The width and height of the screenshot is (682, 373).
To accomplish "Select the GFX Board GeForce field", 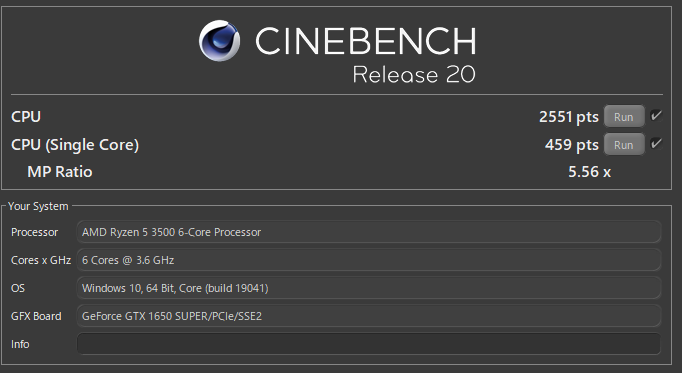I will click(369, 316).
